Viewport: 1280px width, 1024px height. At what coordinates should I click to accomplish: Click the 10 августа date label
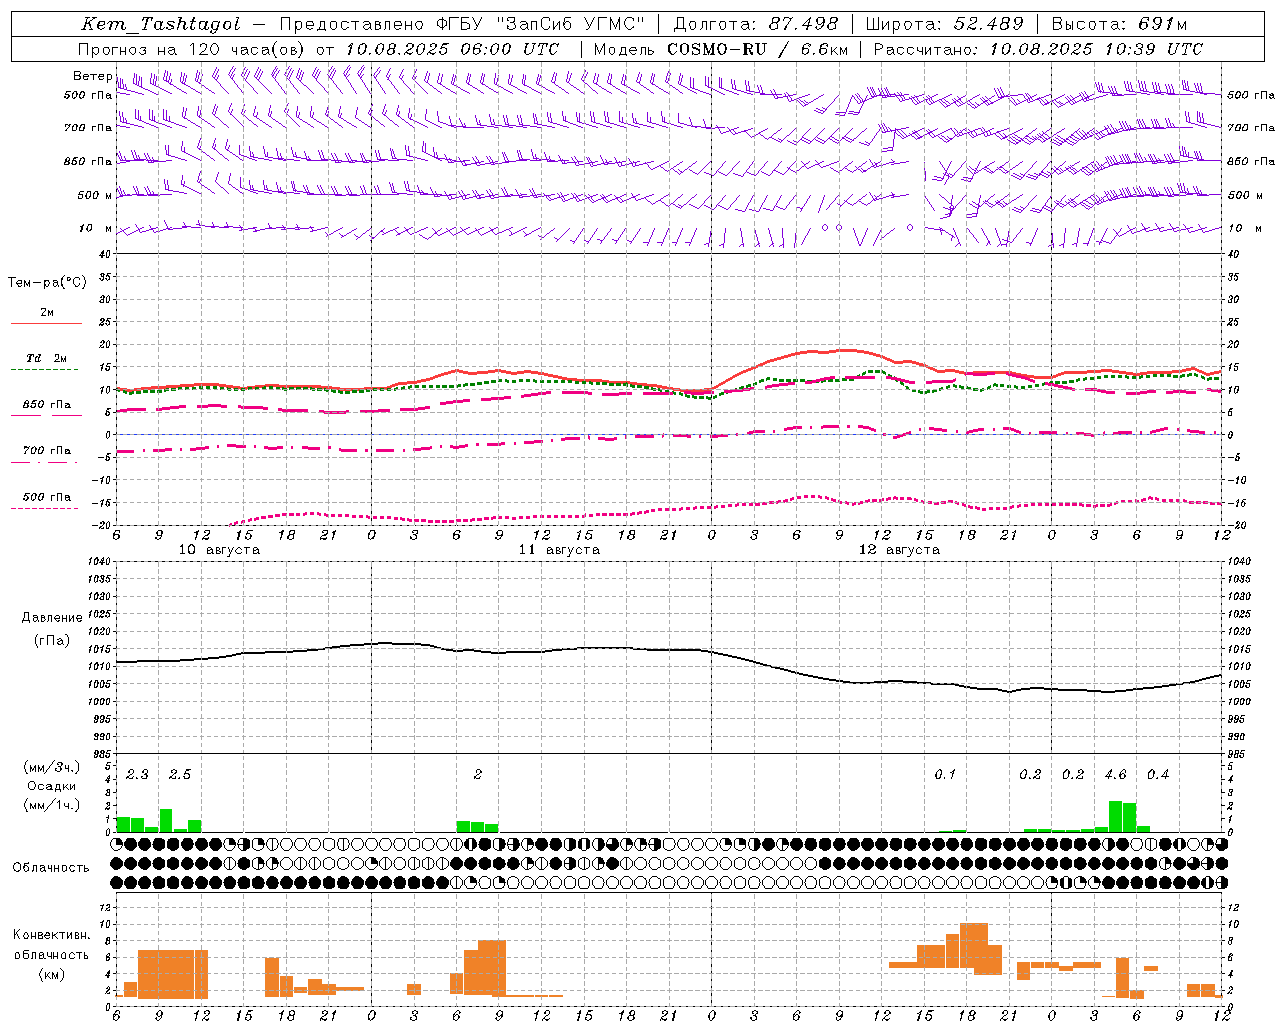219,550
